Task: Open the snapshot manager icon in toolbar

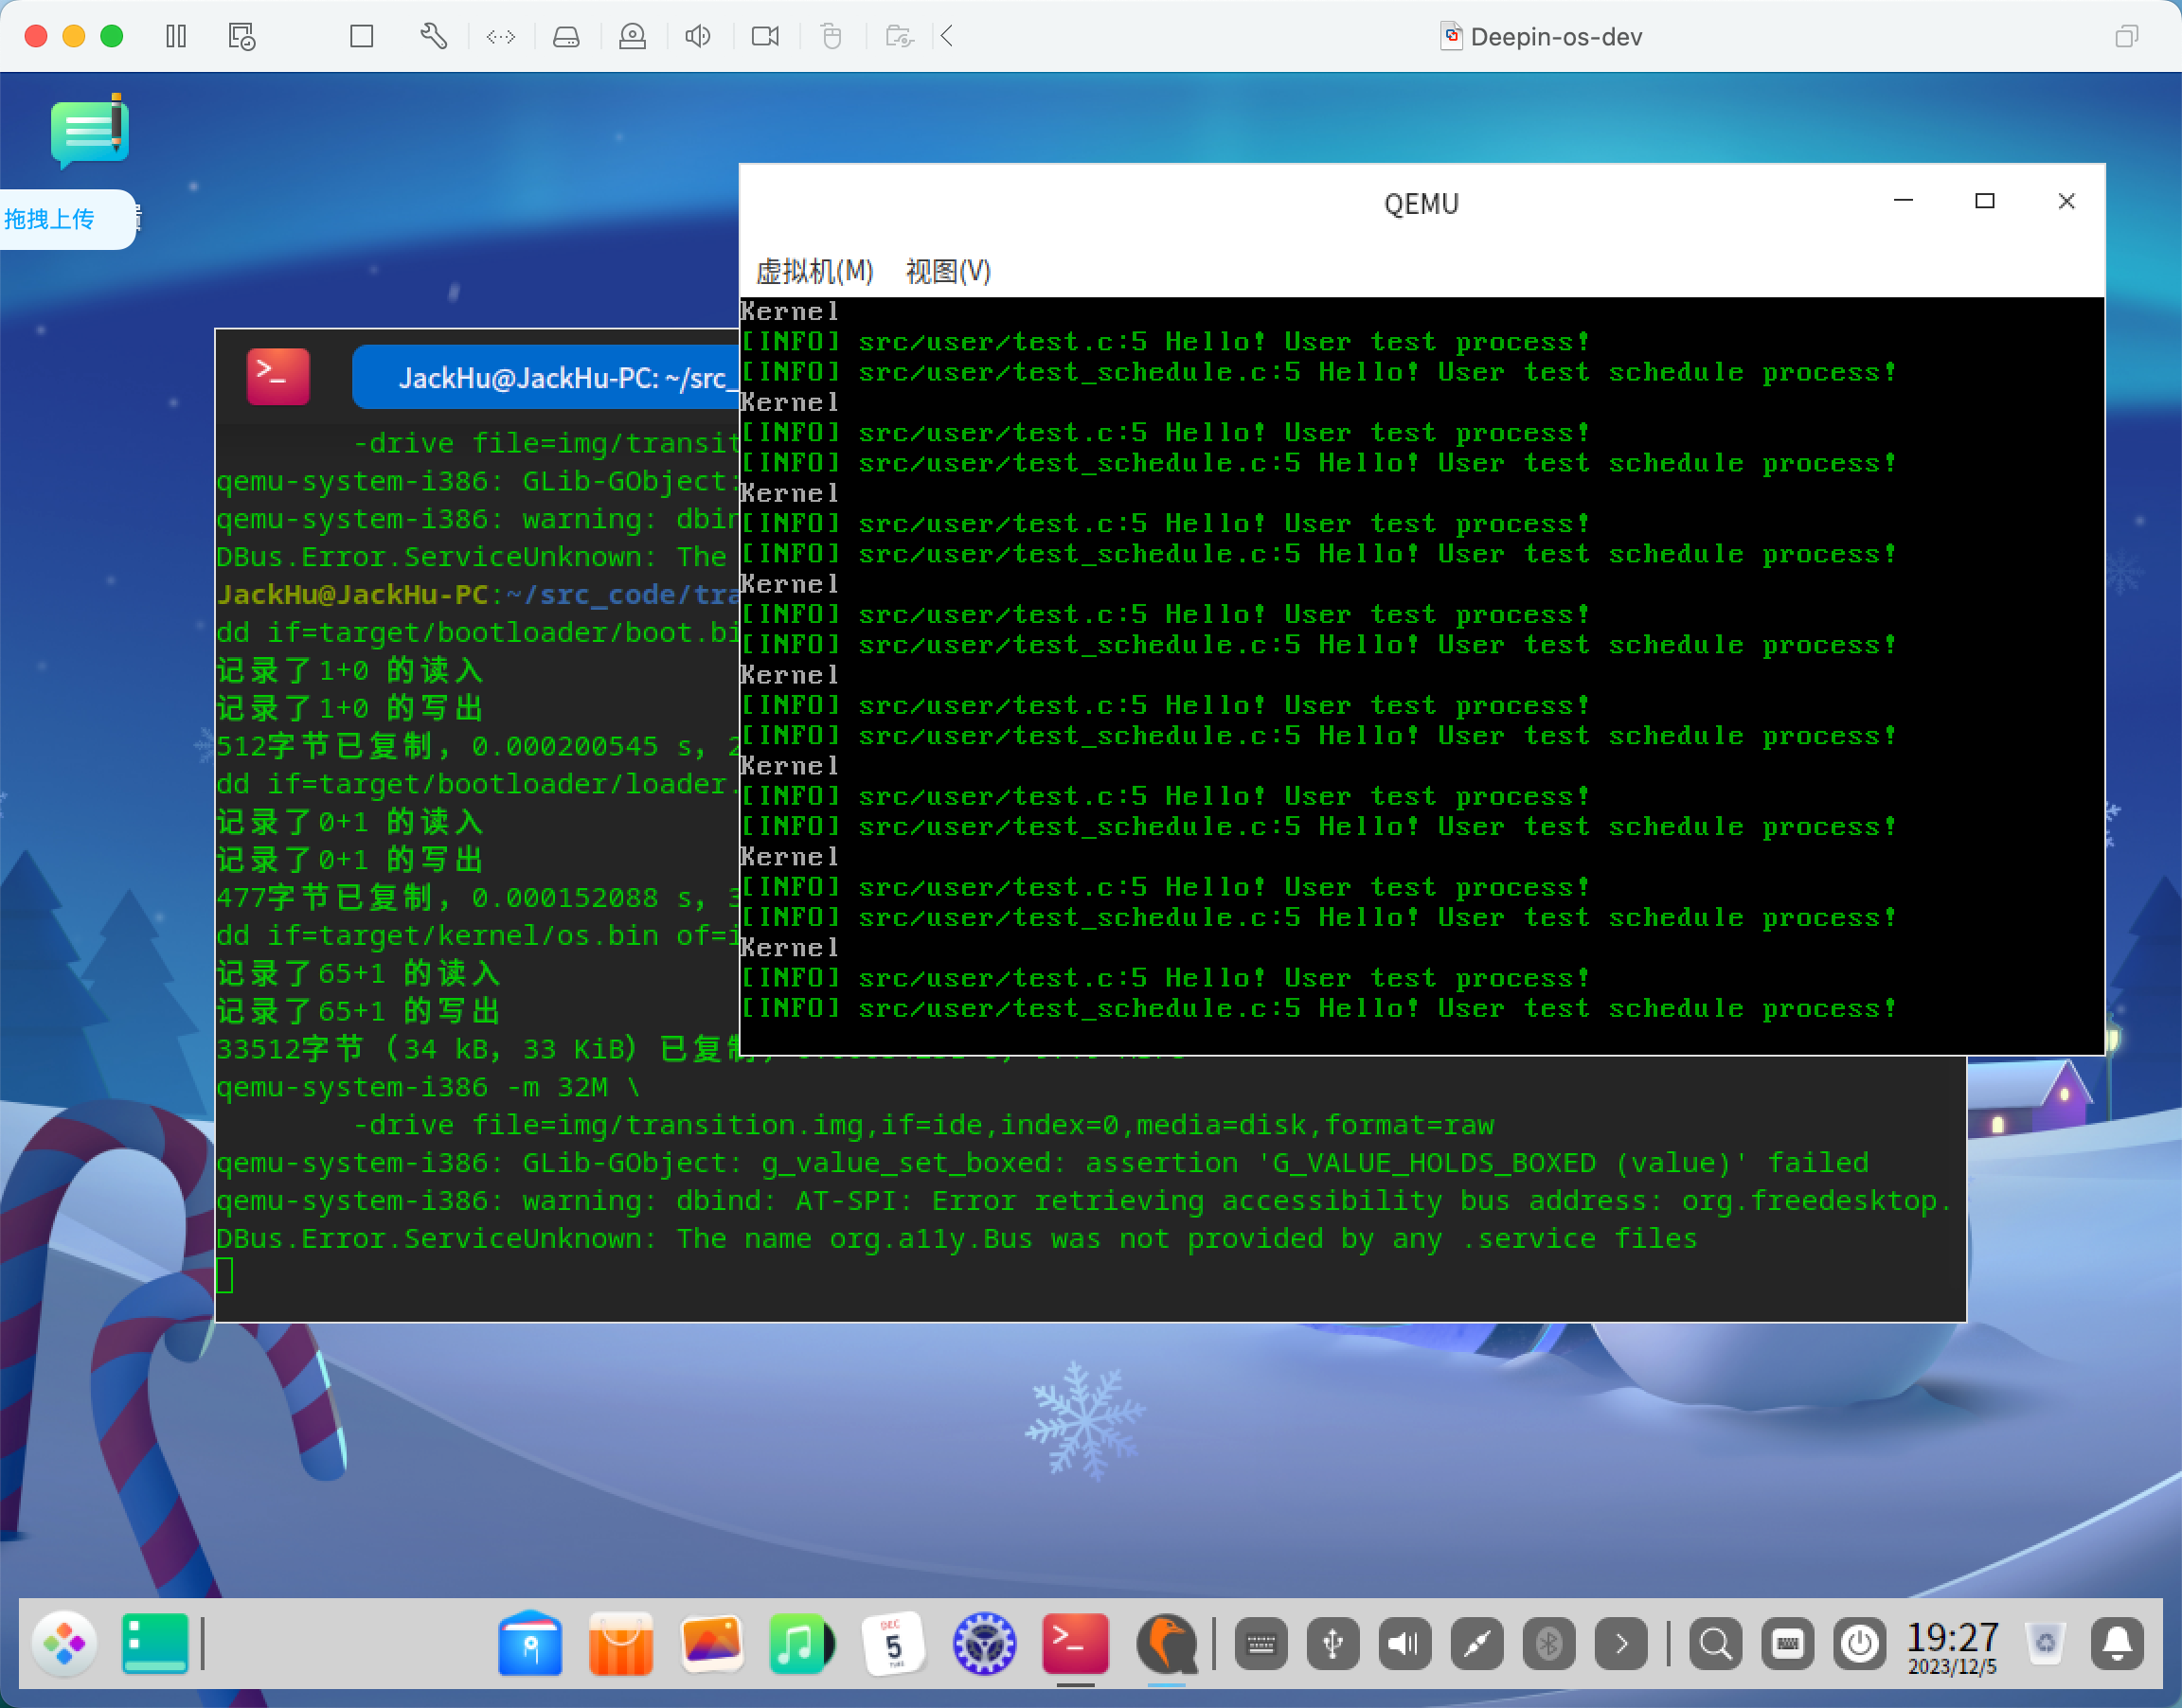Action: coord(241,37)
